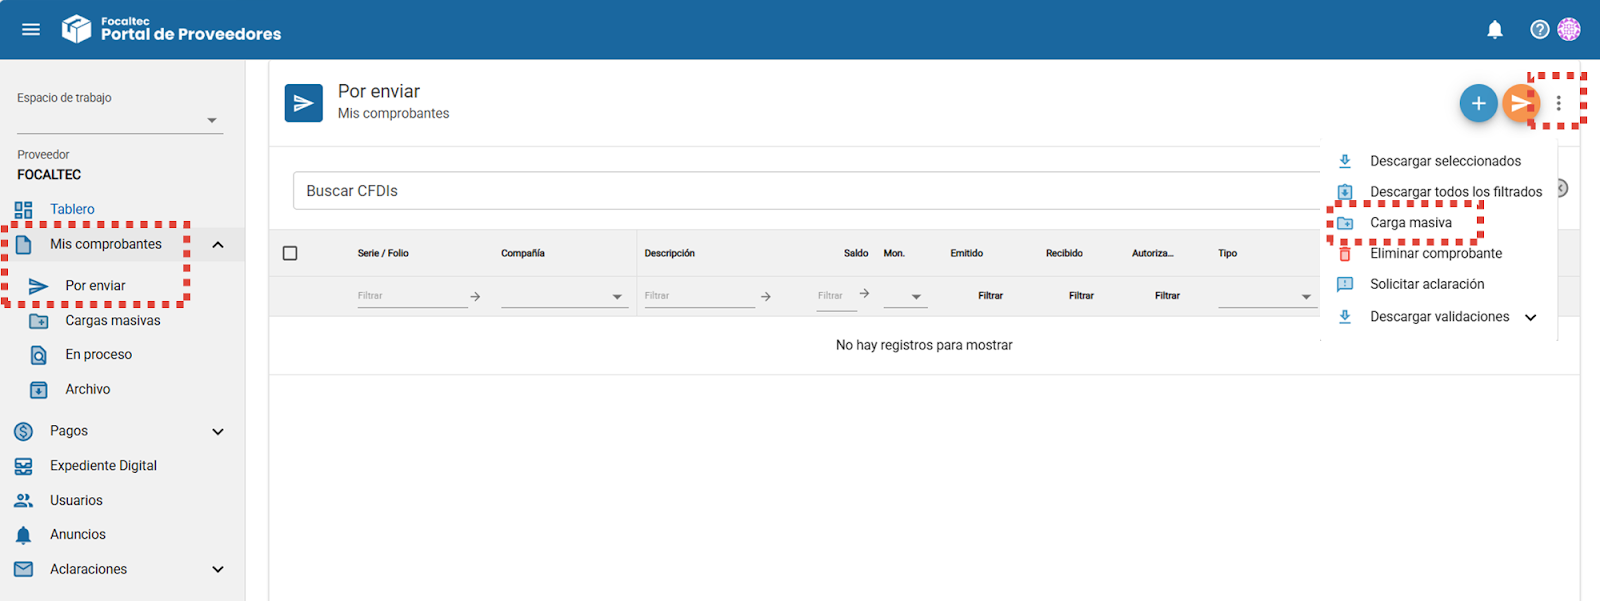Click the Pagos dollar icon
Image resolution: width=1600 pixels, height=601 pixels.
click(x=23, y=431)
